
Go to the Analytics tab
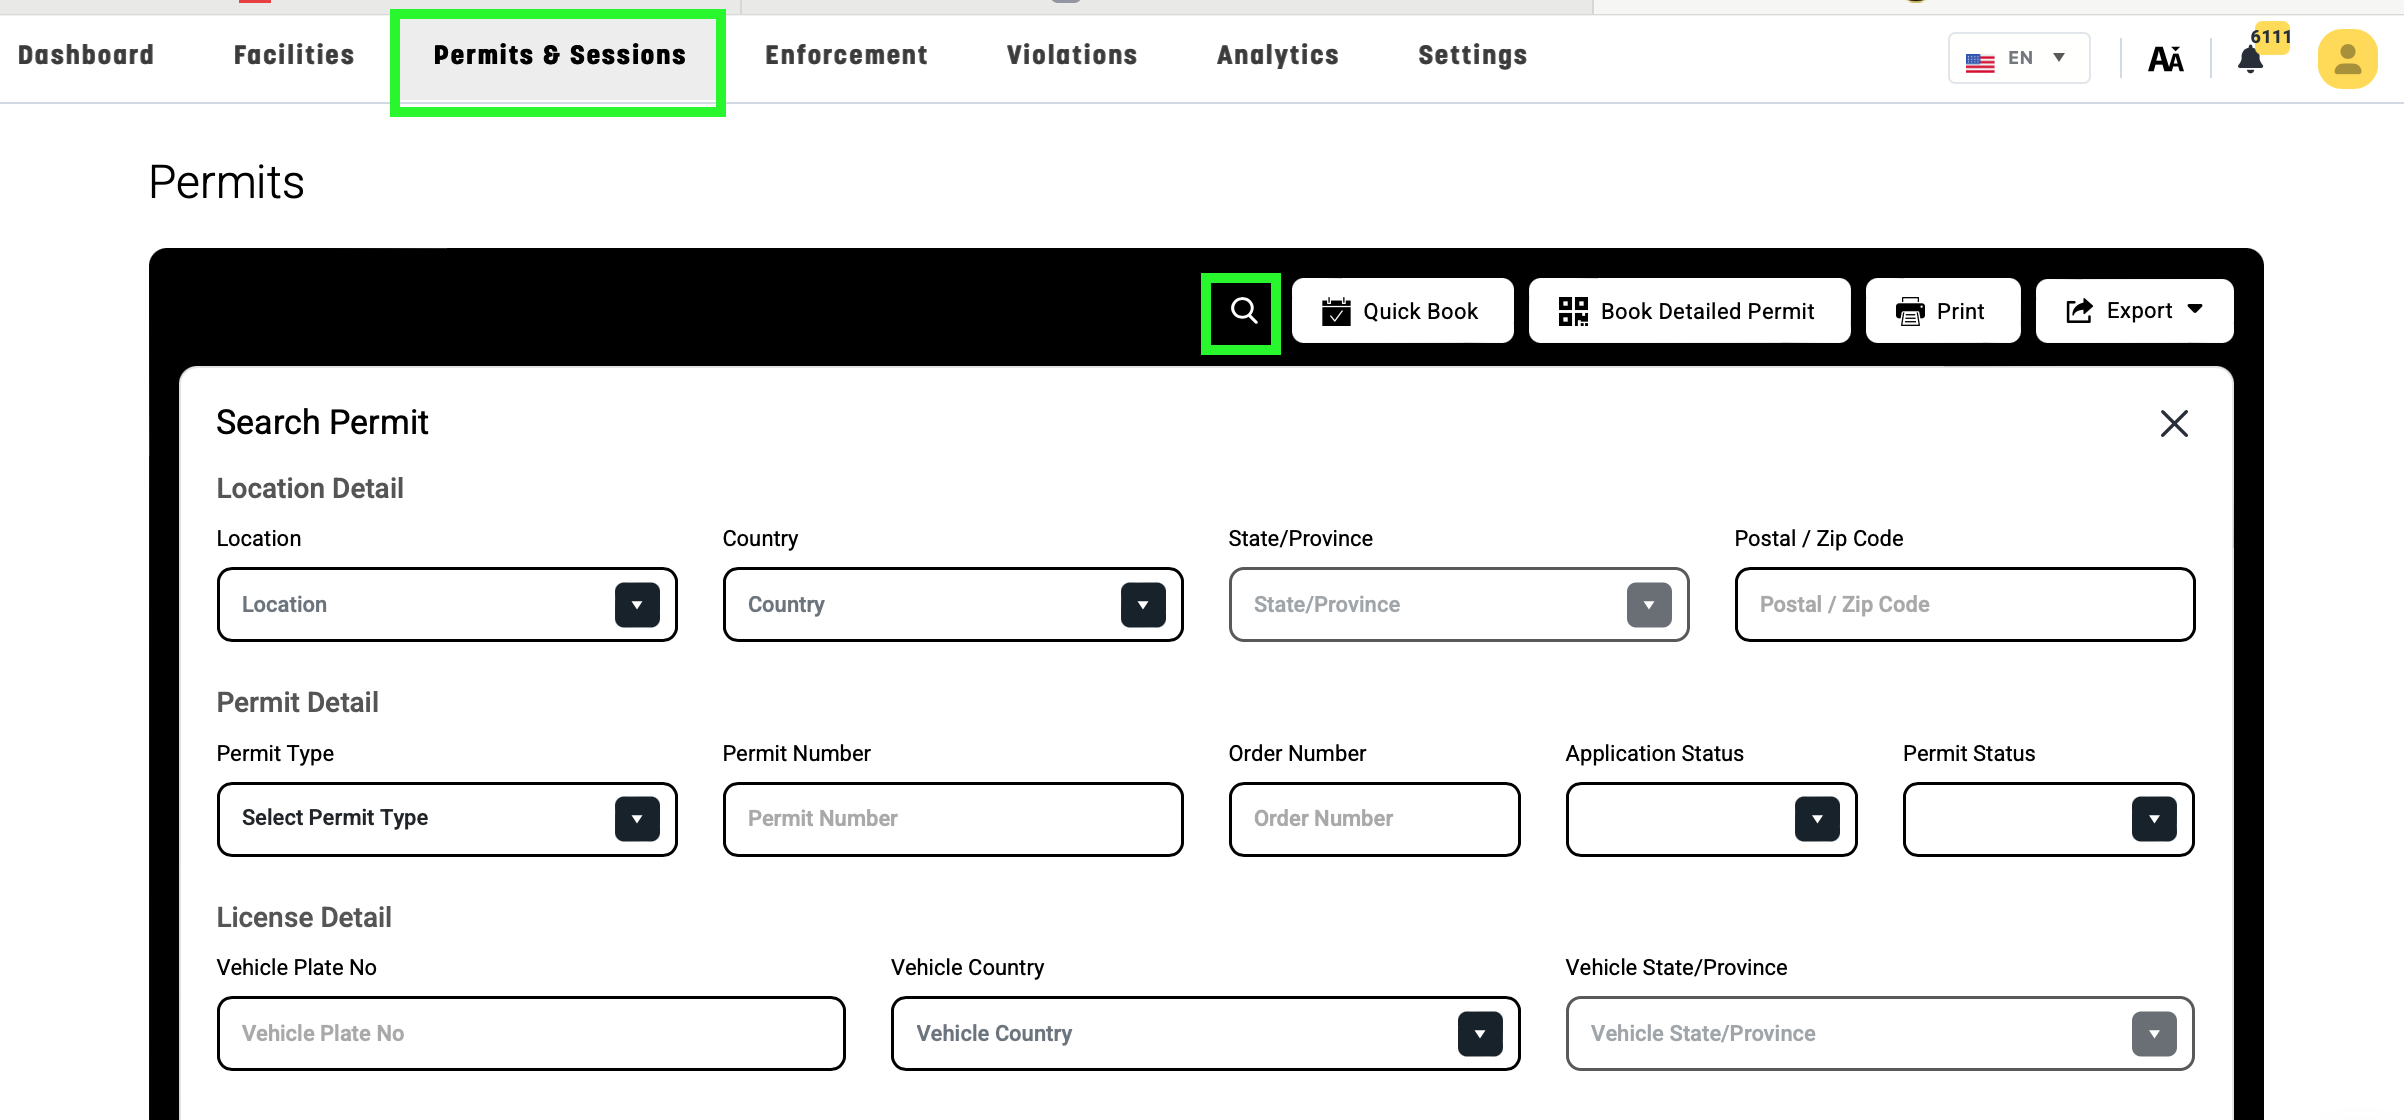(1277, 55)
